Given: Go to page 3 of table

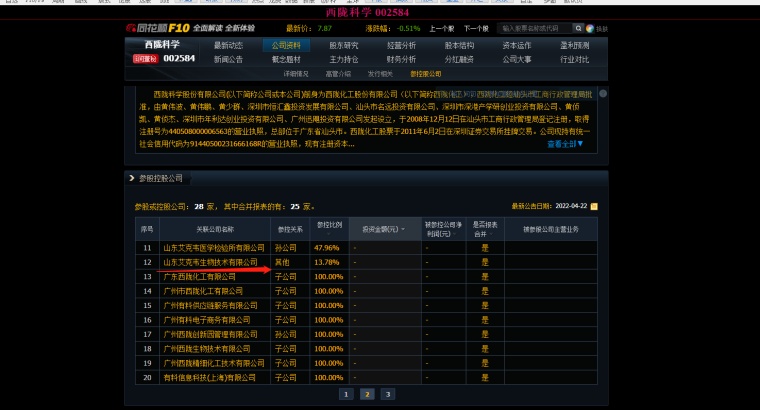Looking at the screenshot, I should pos(388,394).
